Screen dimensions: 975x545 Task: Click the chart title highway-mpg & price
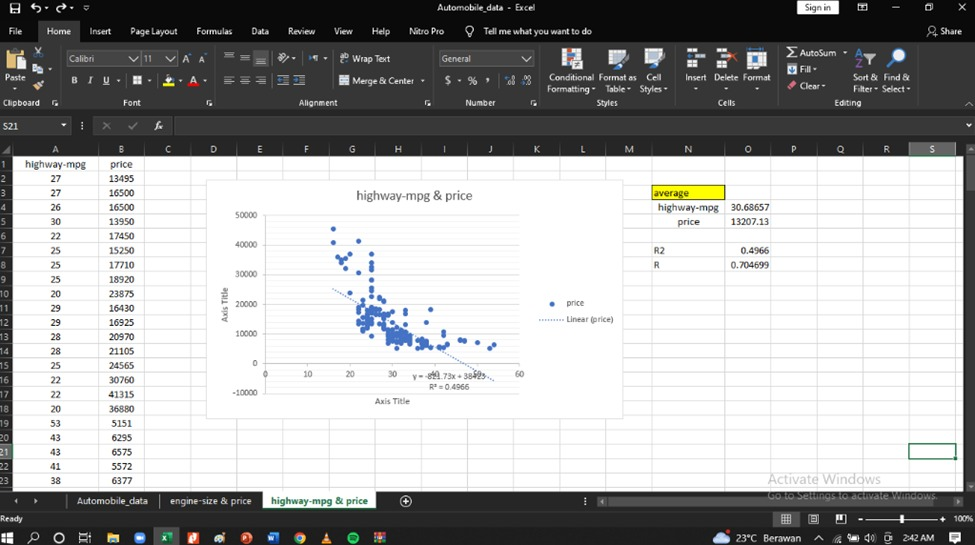[x=414, y=195]
